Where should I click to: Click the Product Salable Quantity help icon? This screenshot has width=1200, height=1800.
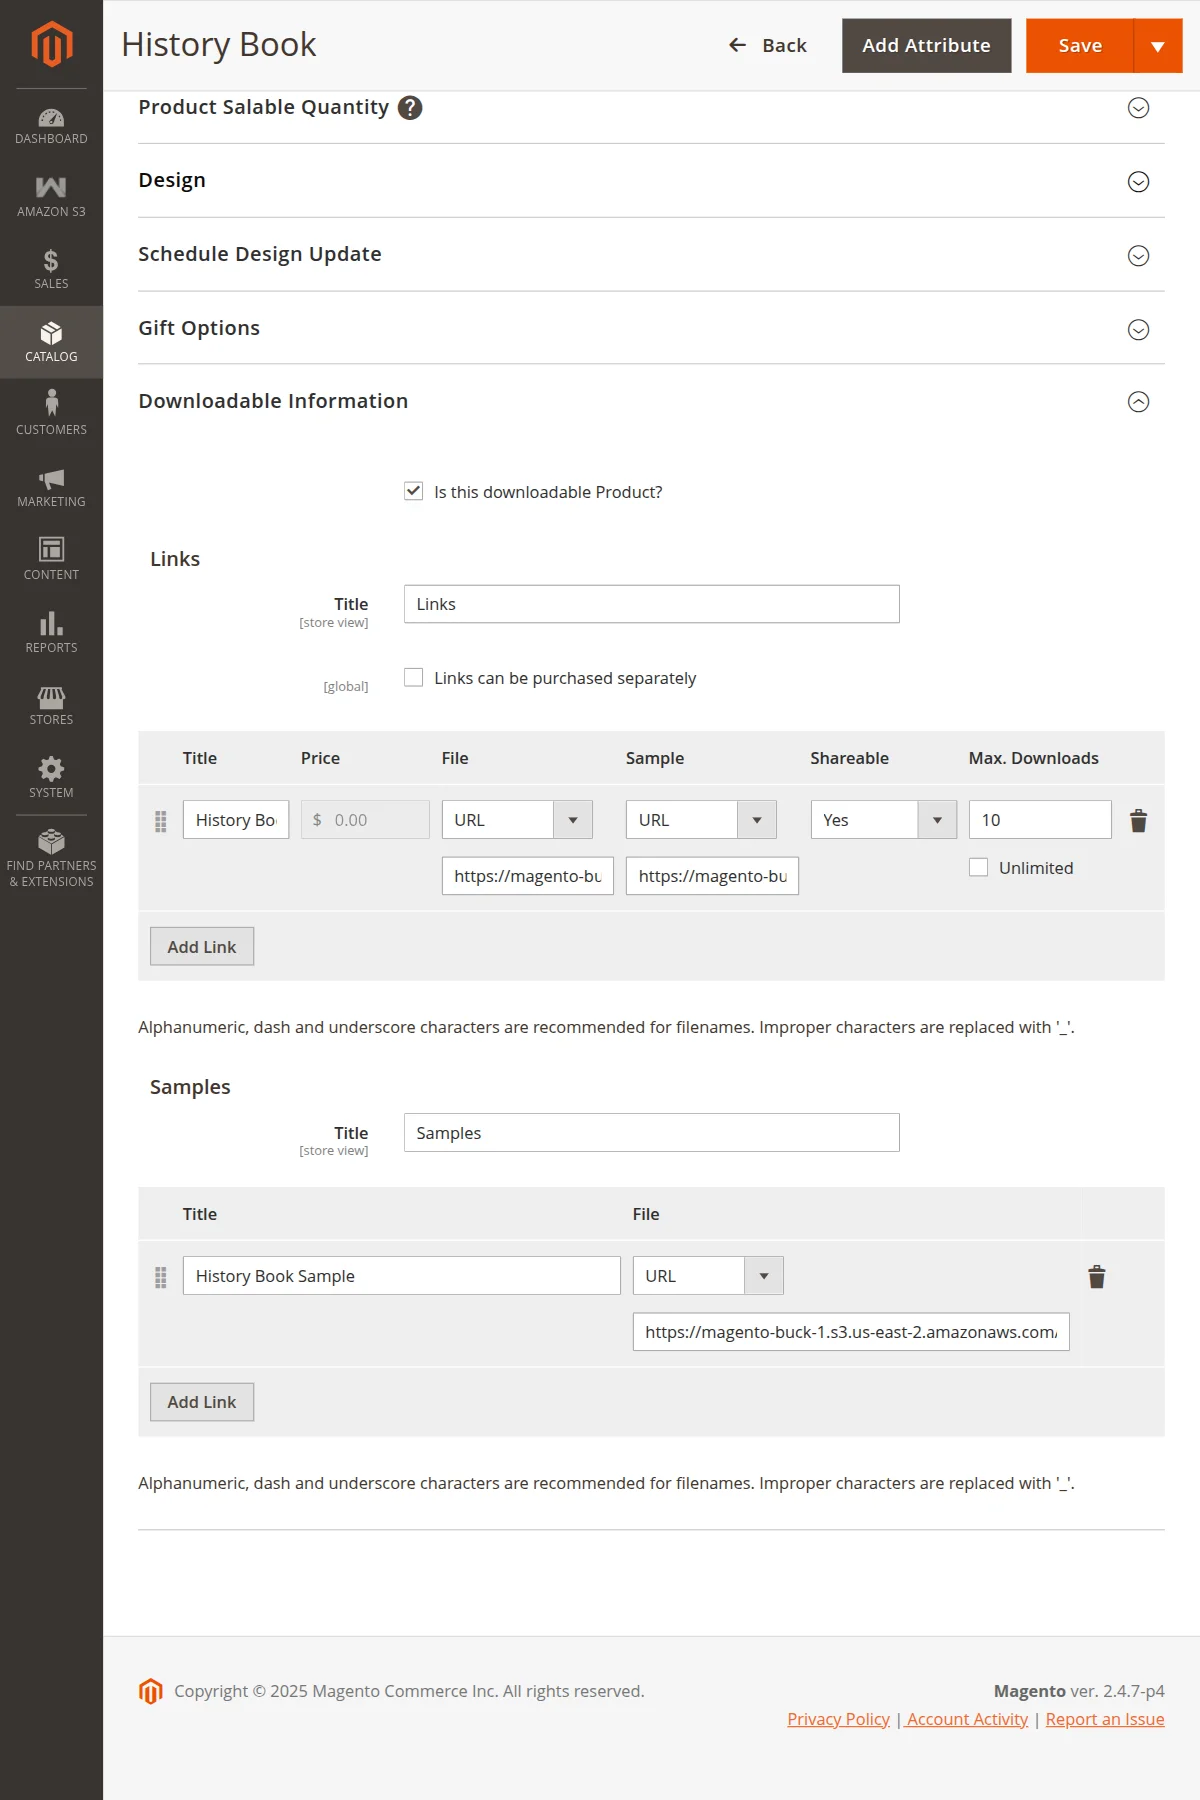[x=410, y=108]
